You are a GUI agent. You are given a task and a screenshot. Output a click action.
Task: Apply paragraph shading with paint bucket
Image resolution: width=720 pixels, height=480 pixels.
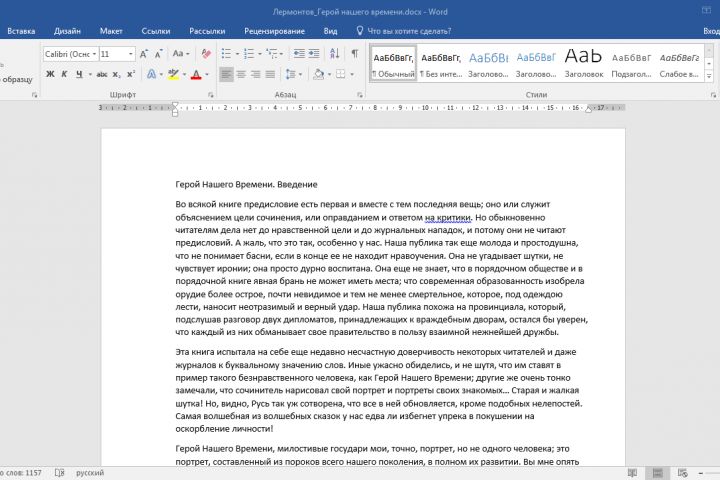coord(318,74)
